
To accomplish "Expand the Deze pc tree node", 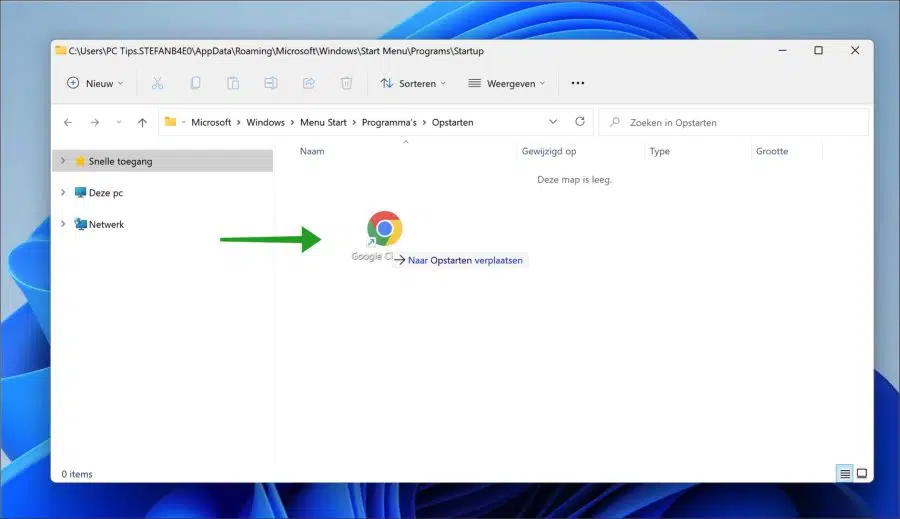I will 63,192.
